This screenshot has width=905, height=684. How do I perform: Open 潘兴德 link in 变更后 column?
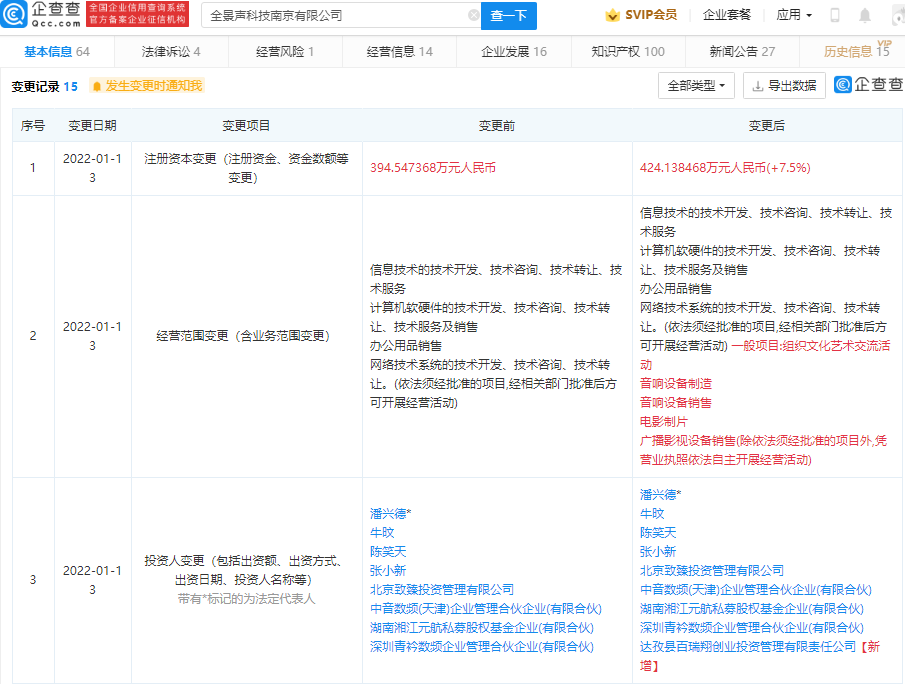(x=659, y=495)
